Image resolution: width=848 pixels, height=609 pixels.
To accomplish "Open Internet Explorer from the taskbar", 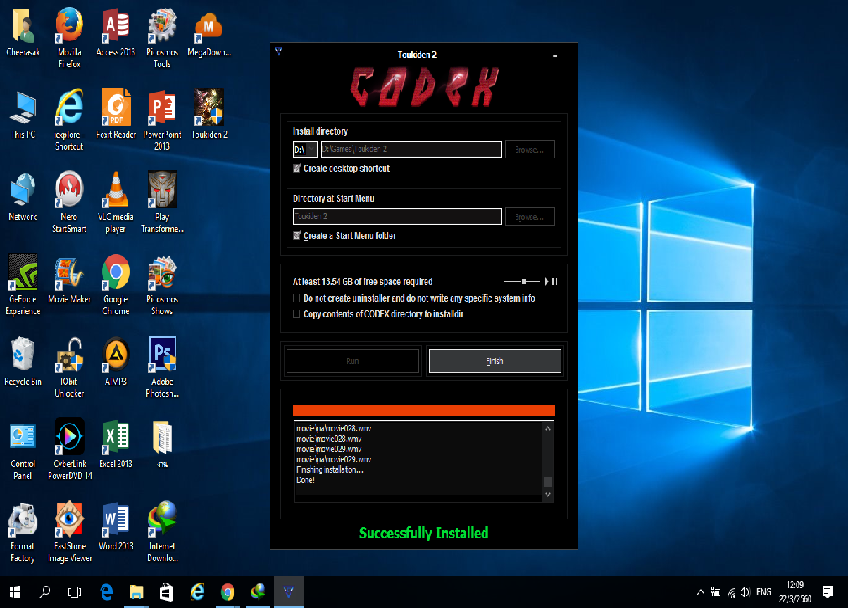I will 197,592.
